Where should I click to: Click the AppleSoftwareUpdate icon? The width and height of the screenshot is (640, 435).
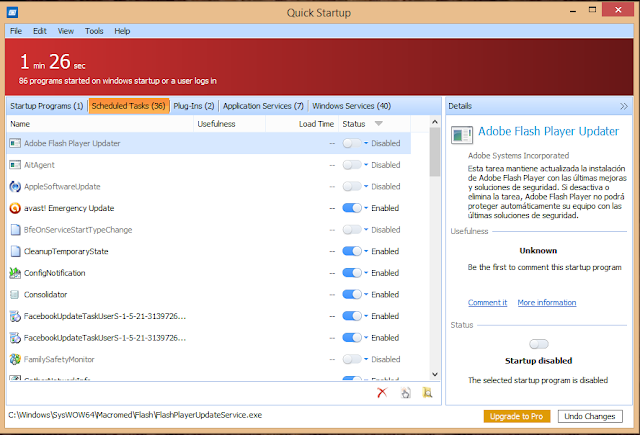[x=15, y=186]
